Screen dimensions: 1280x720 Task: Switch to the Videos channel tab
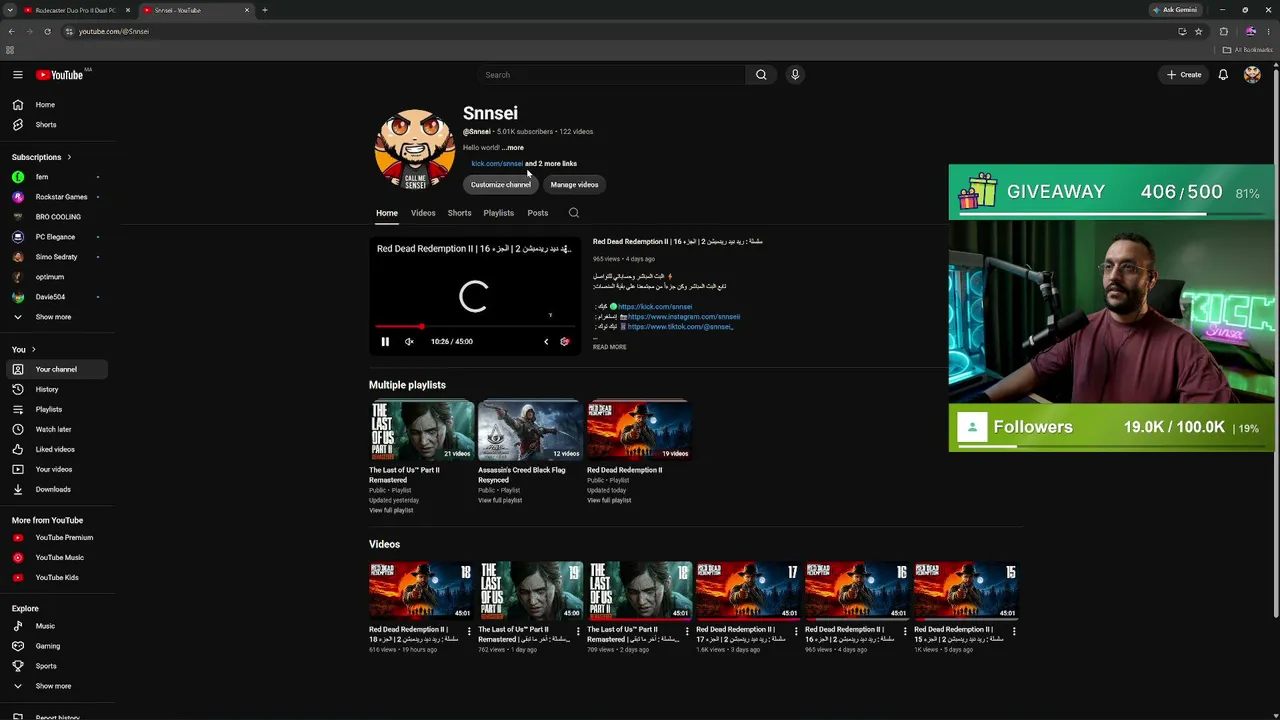(423, 213)
